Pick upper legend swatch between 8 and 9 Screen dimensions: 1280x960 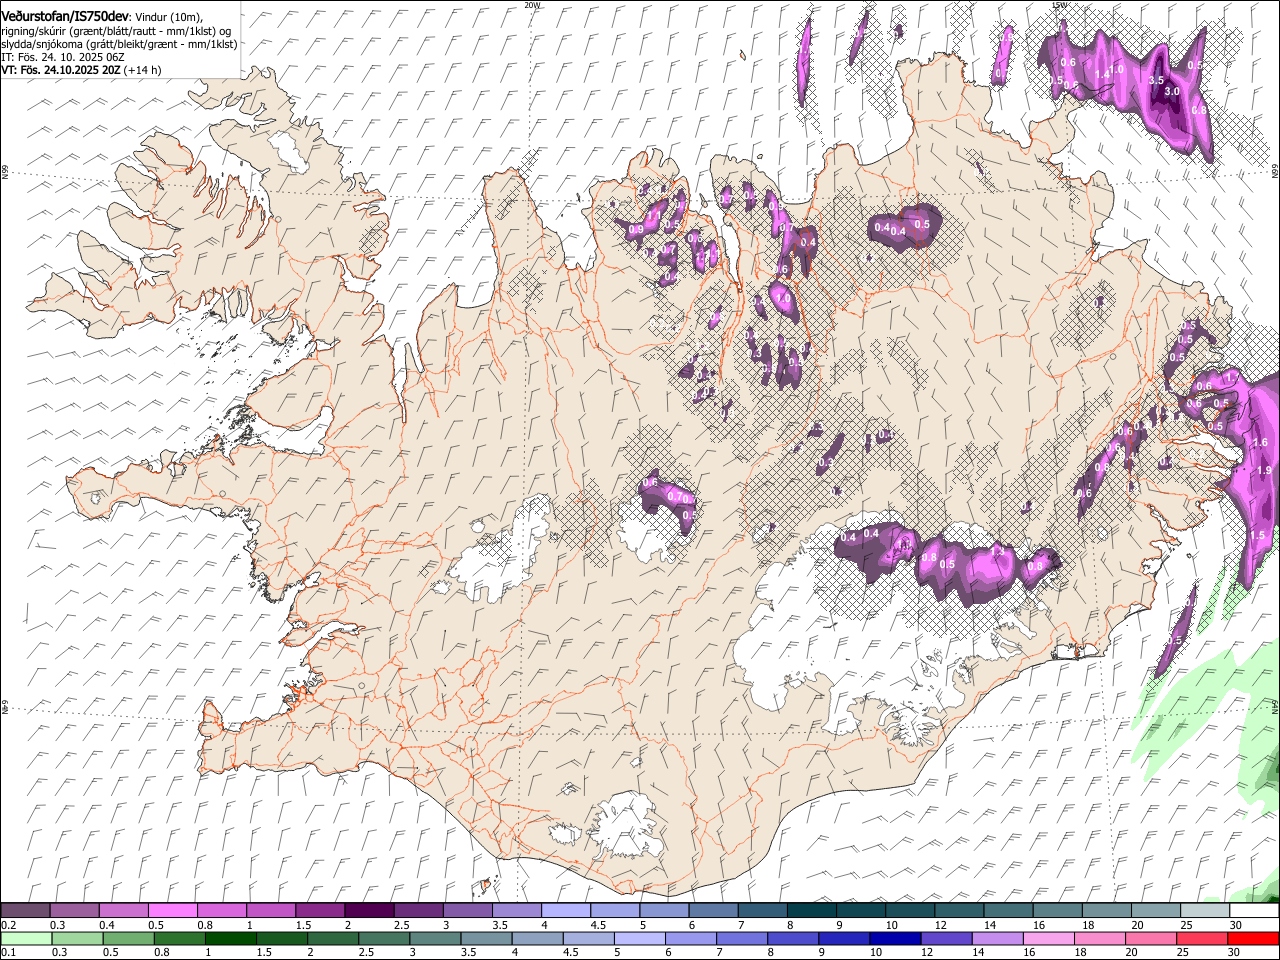coord(810,911)
